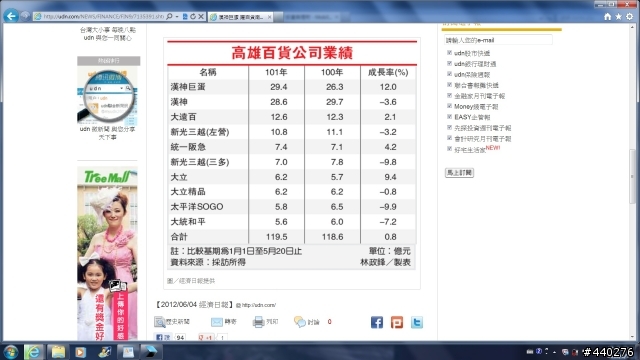This screenshot has width=640, height=360.
Task: Click the 轉寄 forward mail icon
Action: (x=217, y=322)
